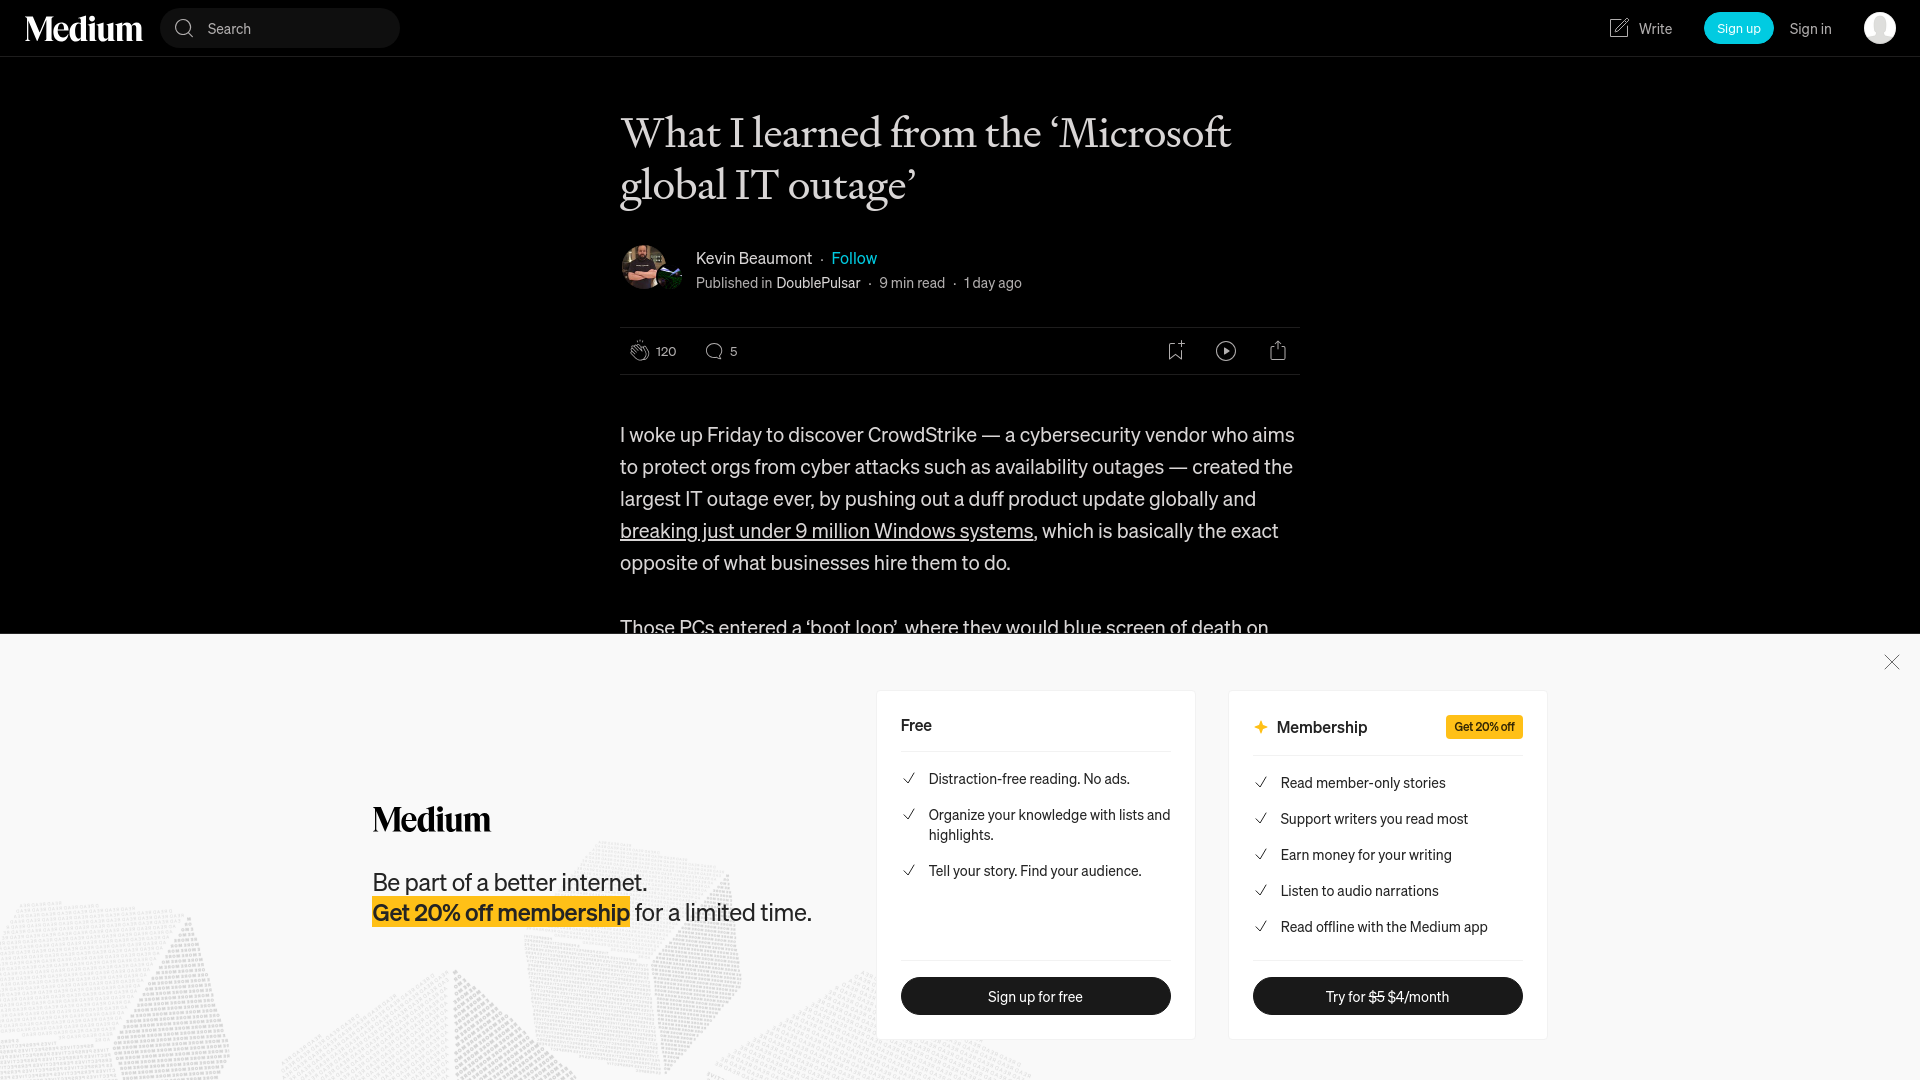Image resolution: width=1920 pixels, height=1080 pixels.
Task: Click the Medium logo home icon
Action: pos(83,28)
